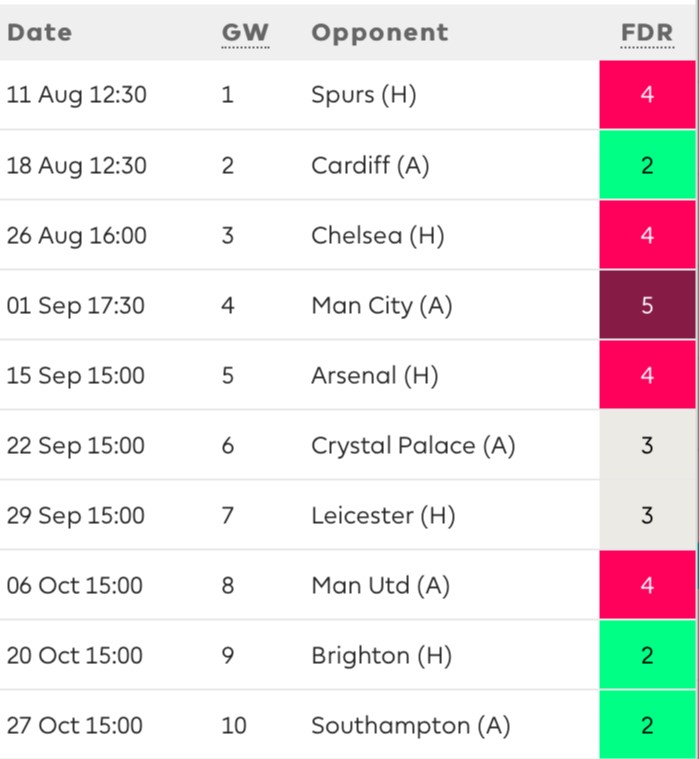This screenshot has width=699, height=759.
Task: Select the Man City (A) opponent
Action: tap(382, 306)
